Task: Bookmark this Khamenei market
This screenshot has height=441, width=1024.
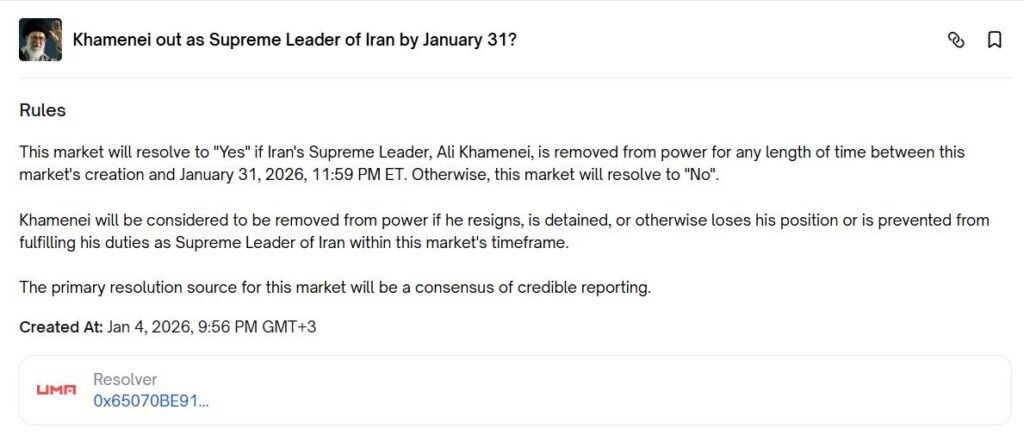Action: [994, 40]
